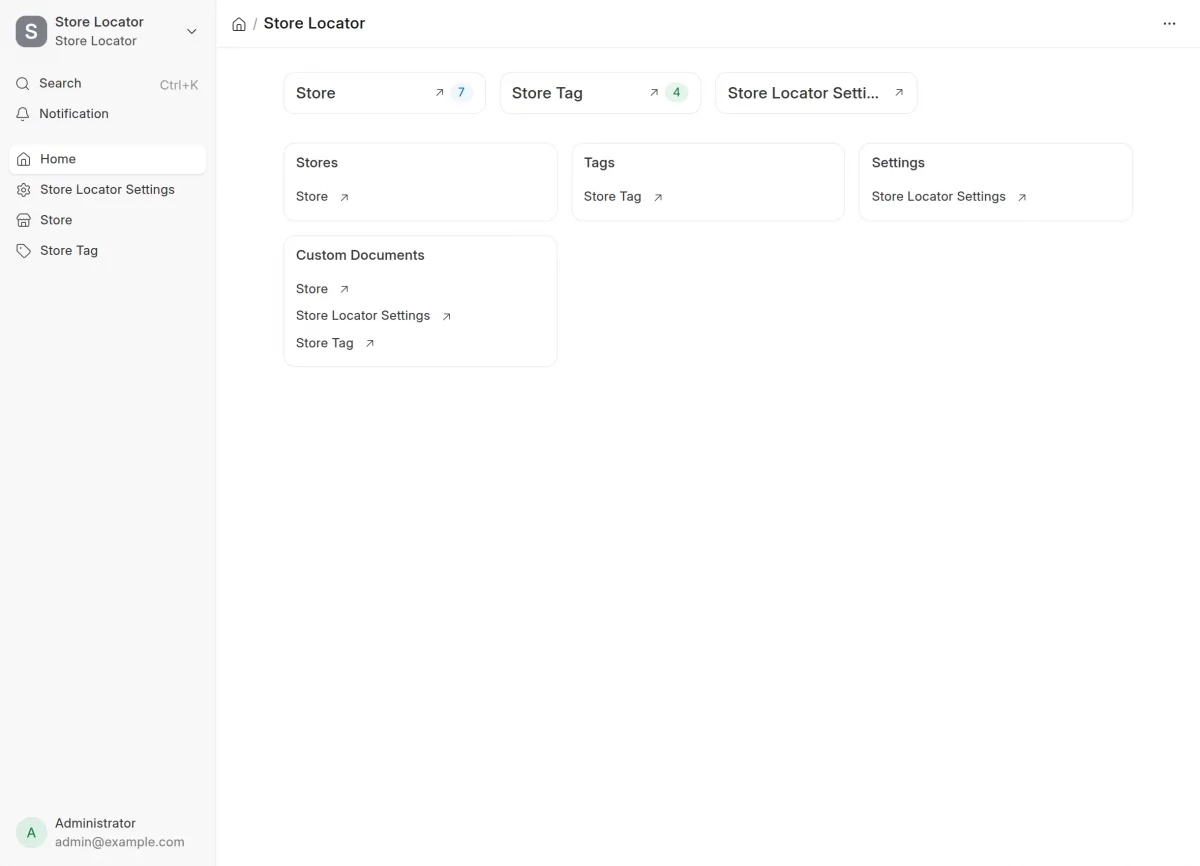Click arrow beside Store under Custom Documents
Viewport: 1200px width, 866px height.
click(x=344, y=290)
